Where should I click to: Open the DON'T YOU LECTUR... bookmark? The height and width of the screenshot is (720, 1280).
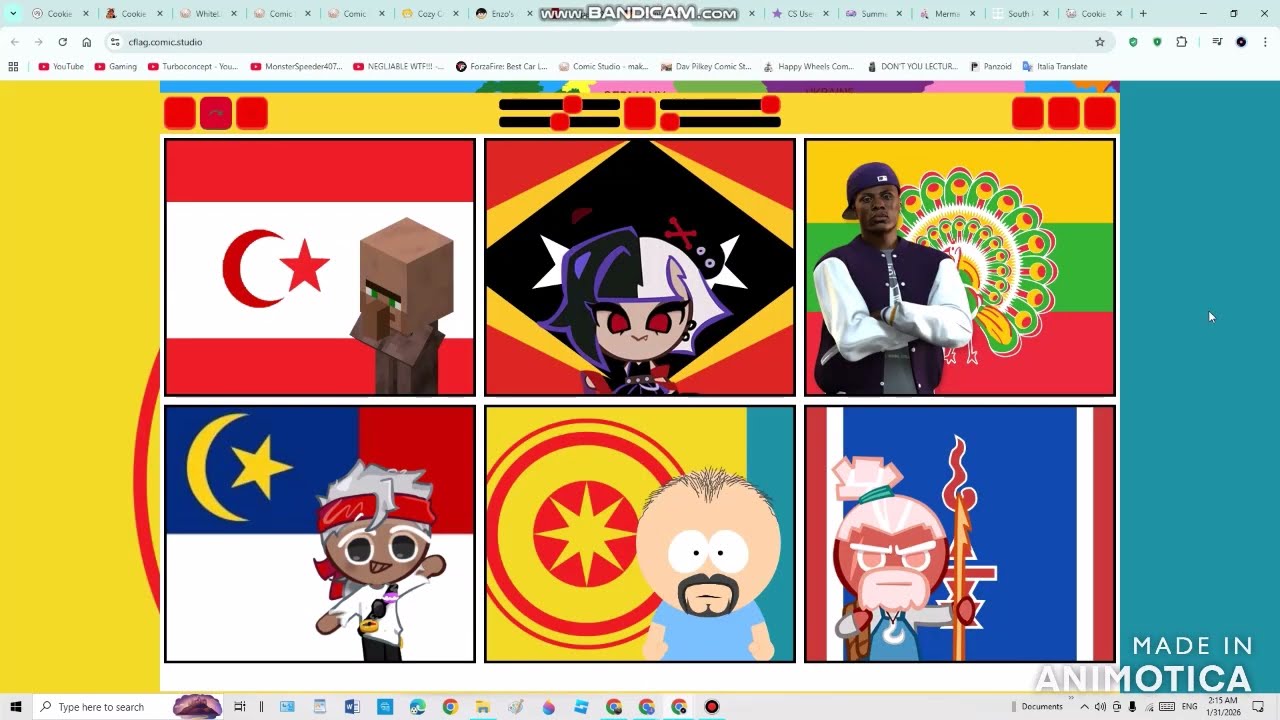911,66
